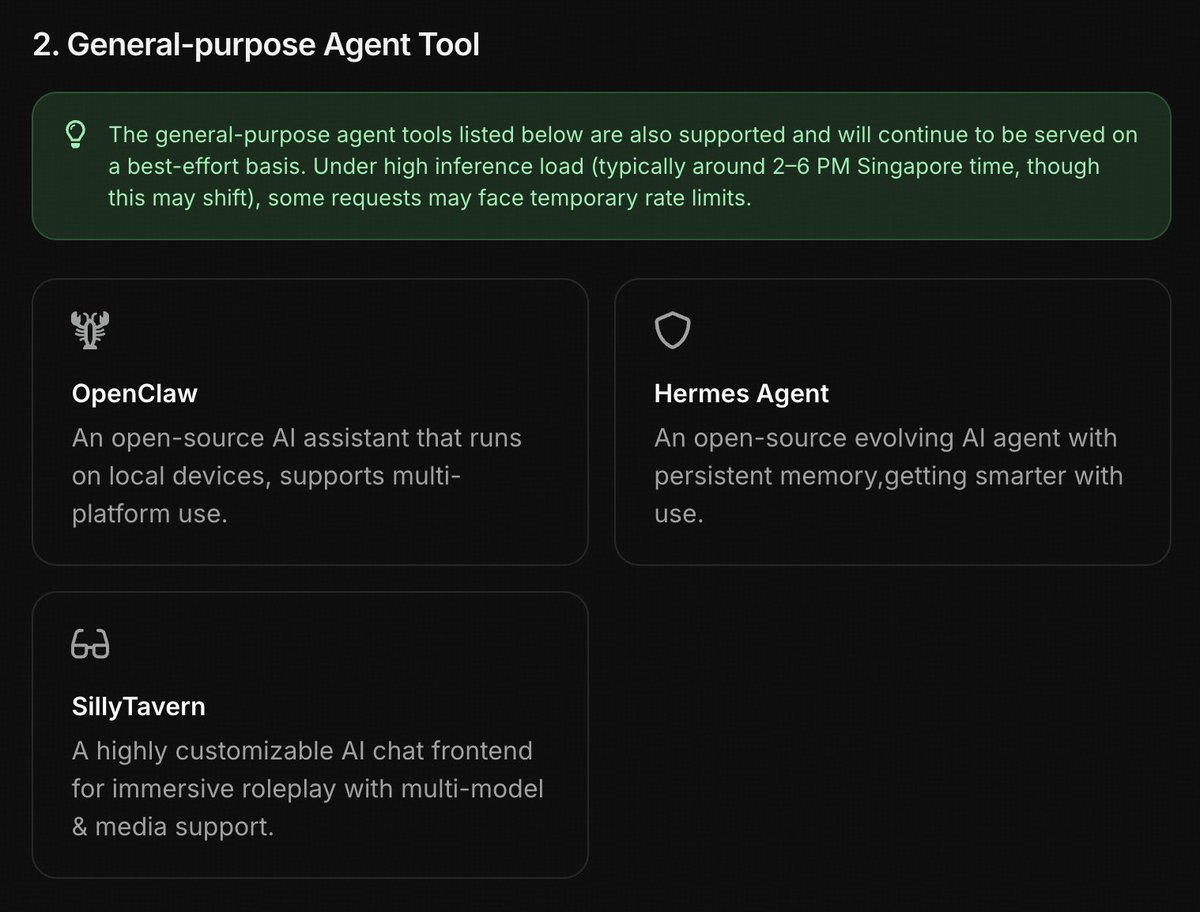The height and width of the screenshot is (912, 1200).
Task: Click the SillyTavern immersive roleplay description
Action: [x=308, y=789]
